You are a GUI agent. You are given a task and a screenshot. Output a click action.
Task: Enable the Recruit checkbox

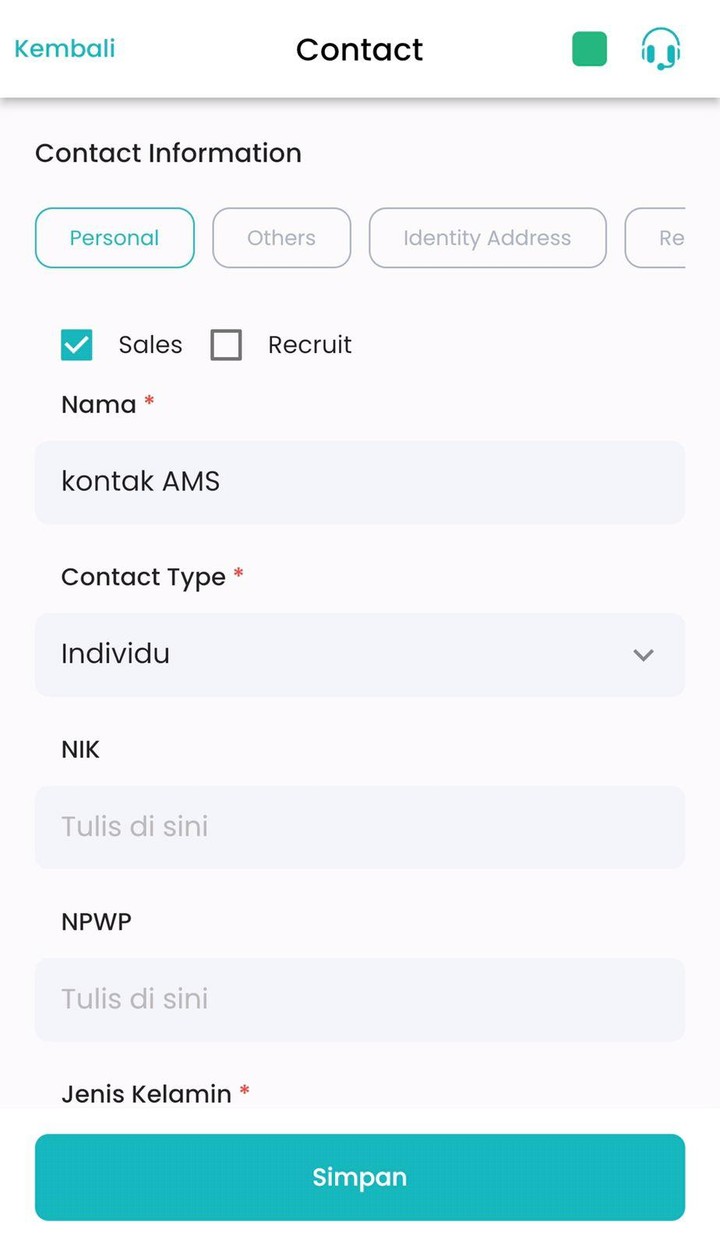[226, 344]
